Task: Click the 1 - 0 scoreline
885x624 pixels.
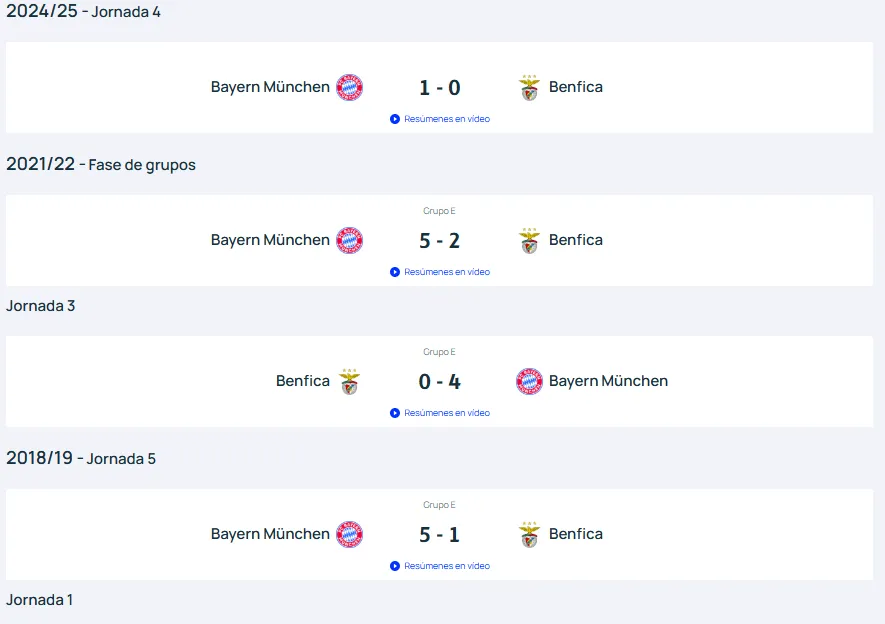Action: point(440,88)
